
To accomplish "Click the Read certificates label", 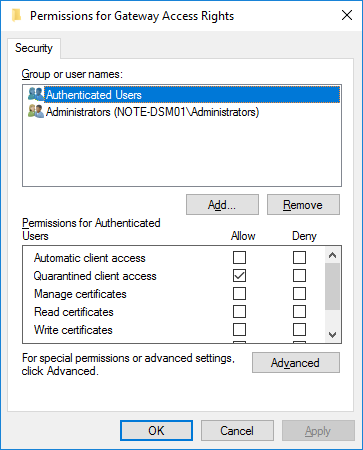I will [x=74, y=312].
